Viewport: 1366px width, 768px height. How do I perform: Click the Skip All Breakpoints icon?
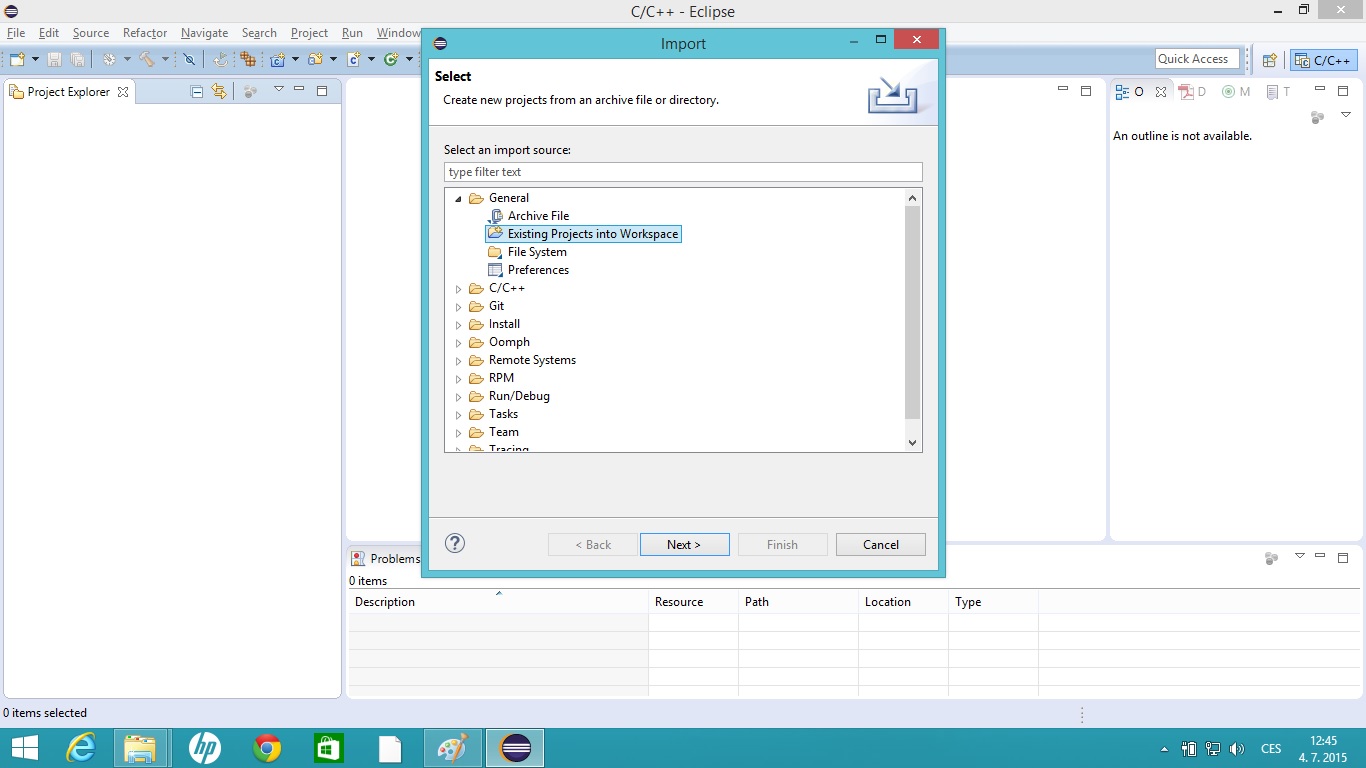[x=189, y=60]
